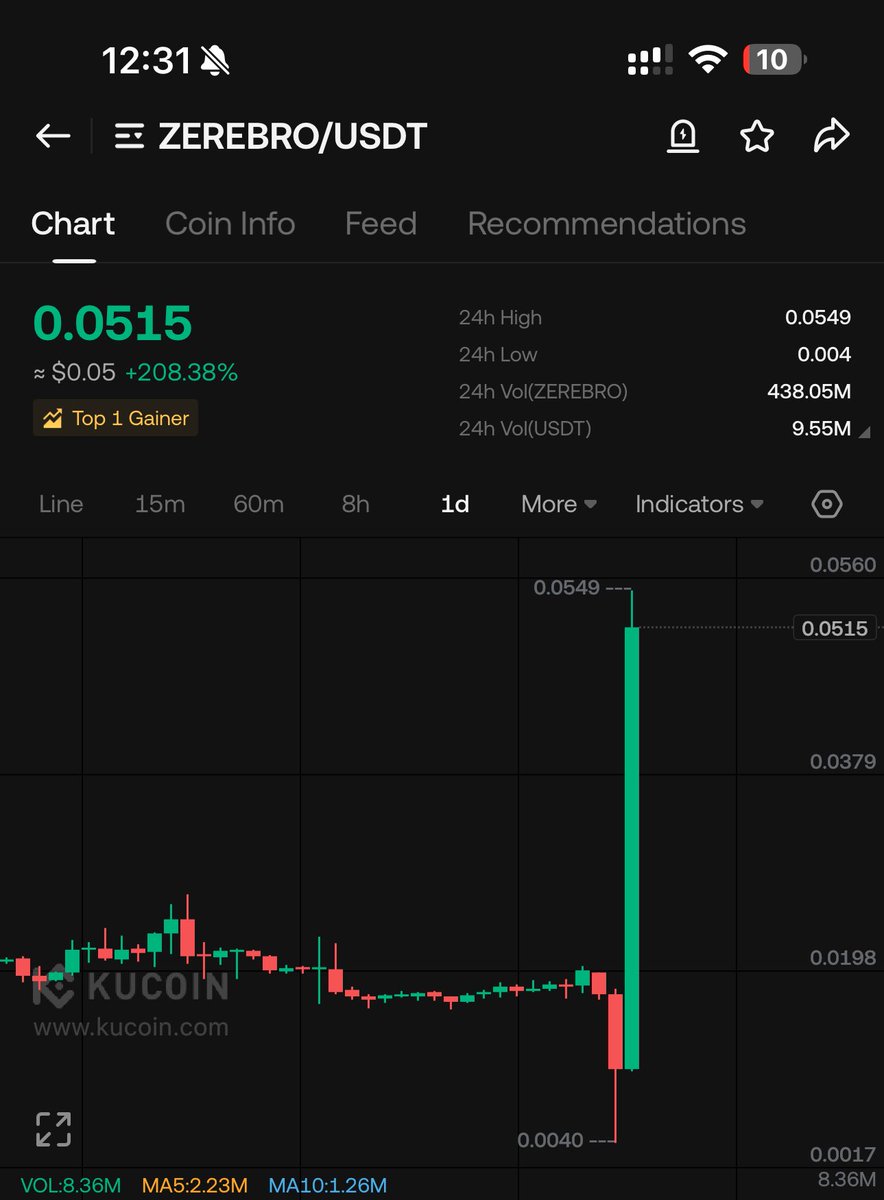Tap the back arrow to exit the chart
Viewport: 884px width, 1200px height.
pos(52,136)
